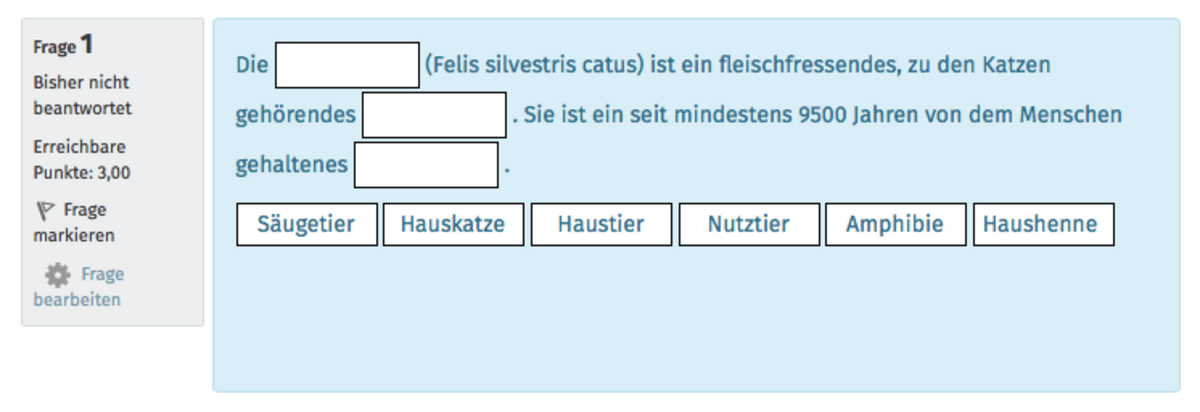Open the Frage bearbeiten link text
This screenshot has width=1200, height=412.
tap(79, 286)
